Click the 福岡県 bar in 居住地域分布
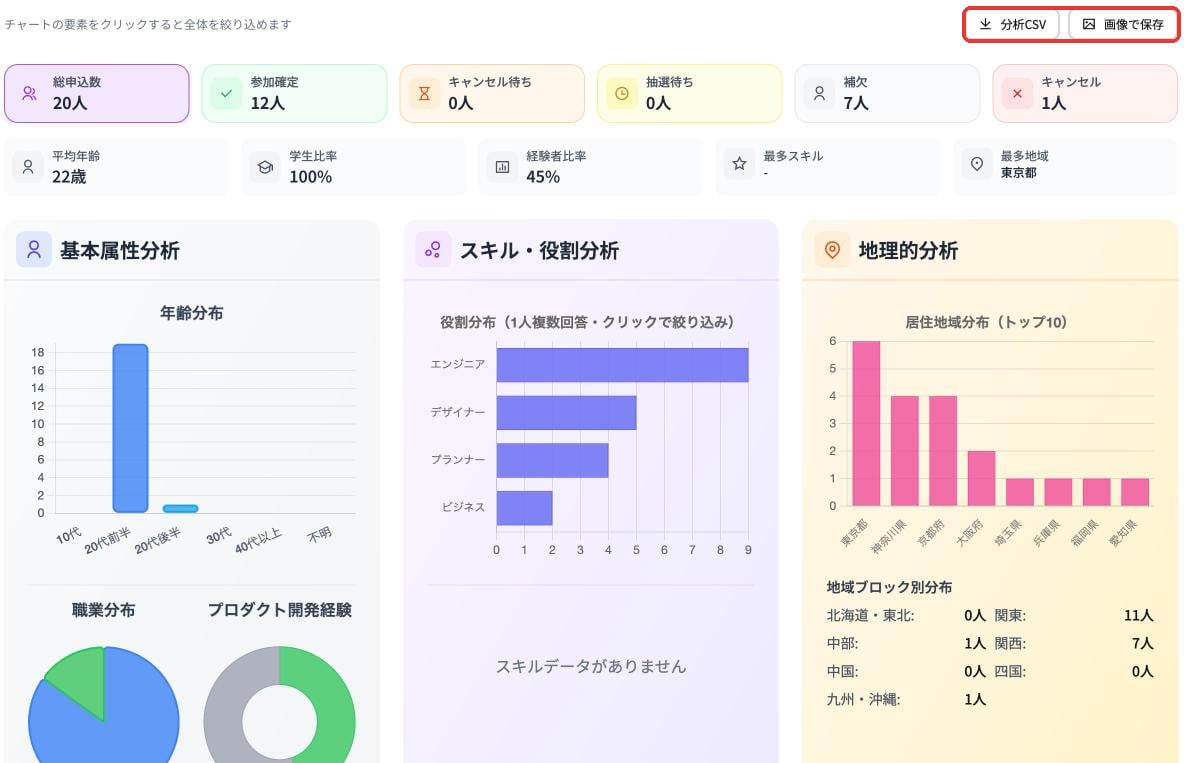The image size is (1184, 763). (1096, 492)
